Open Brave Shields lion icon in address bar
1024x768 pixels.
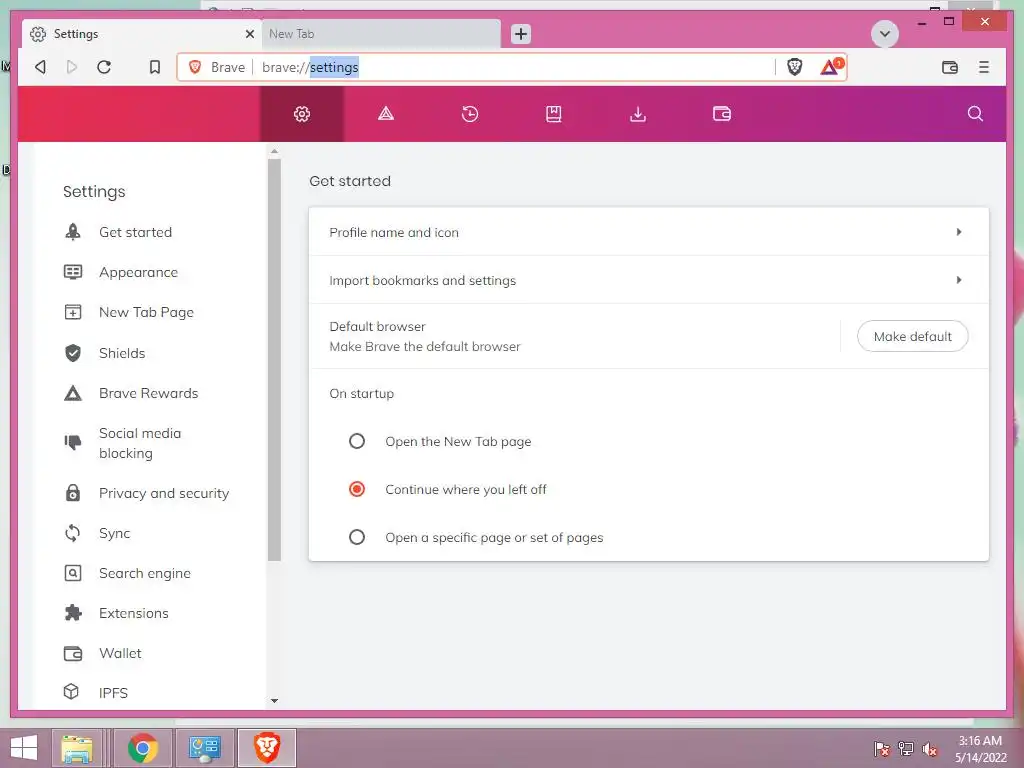coord(794,67)
